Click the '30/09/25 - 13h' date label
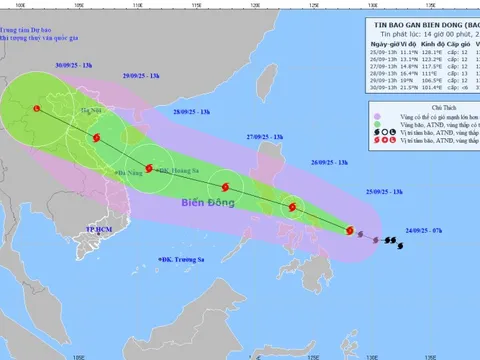480x360 pixels. click(74, 65)
